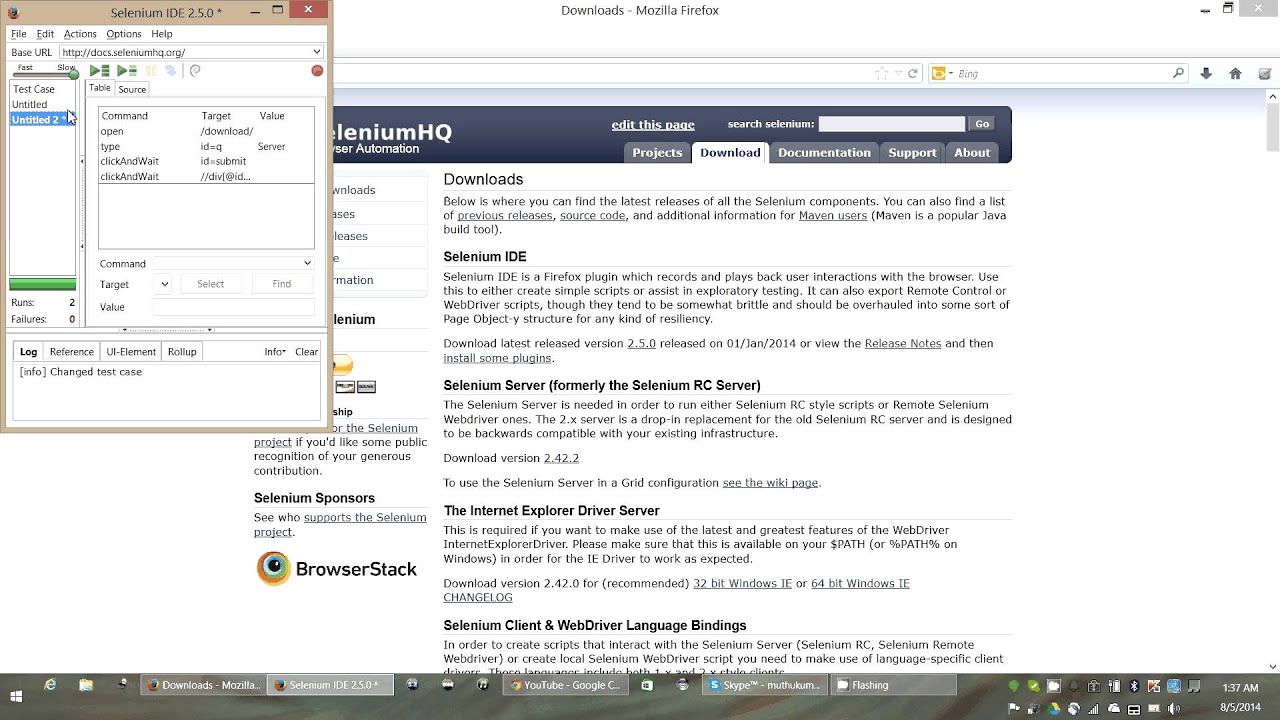The image size is (1280, 720).
Task: Open the Target dropdown arrow
Action: (164, 284)
